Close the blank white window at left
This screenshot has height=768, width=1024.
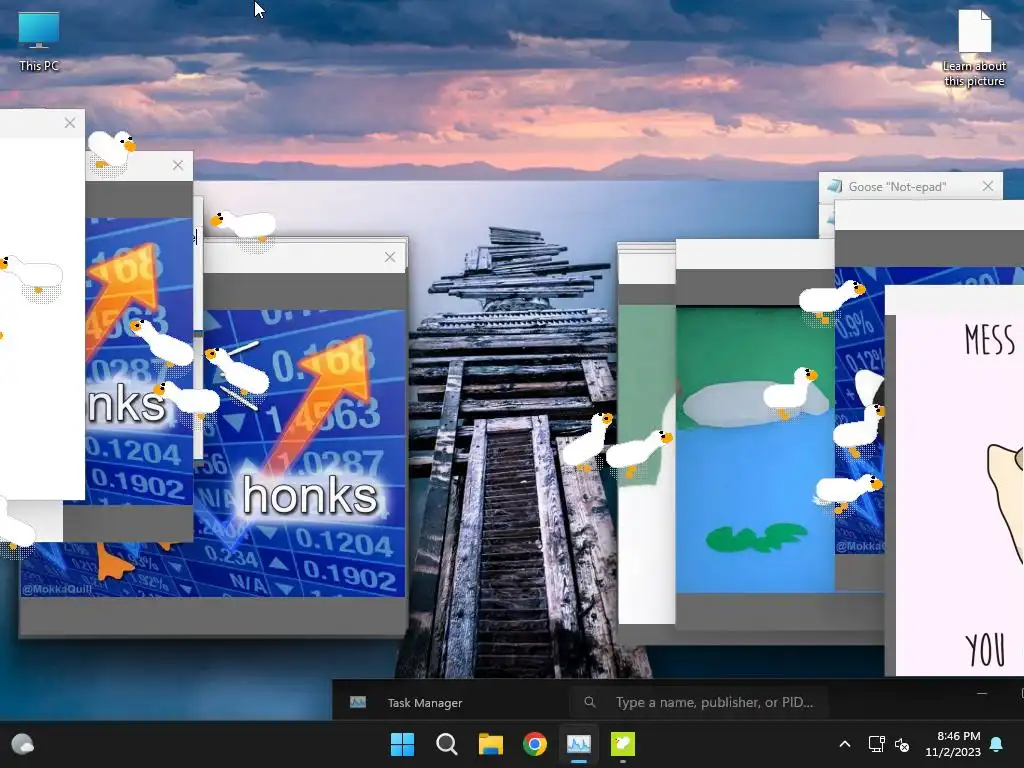point(70,123)
